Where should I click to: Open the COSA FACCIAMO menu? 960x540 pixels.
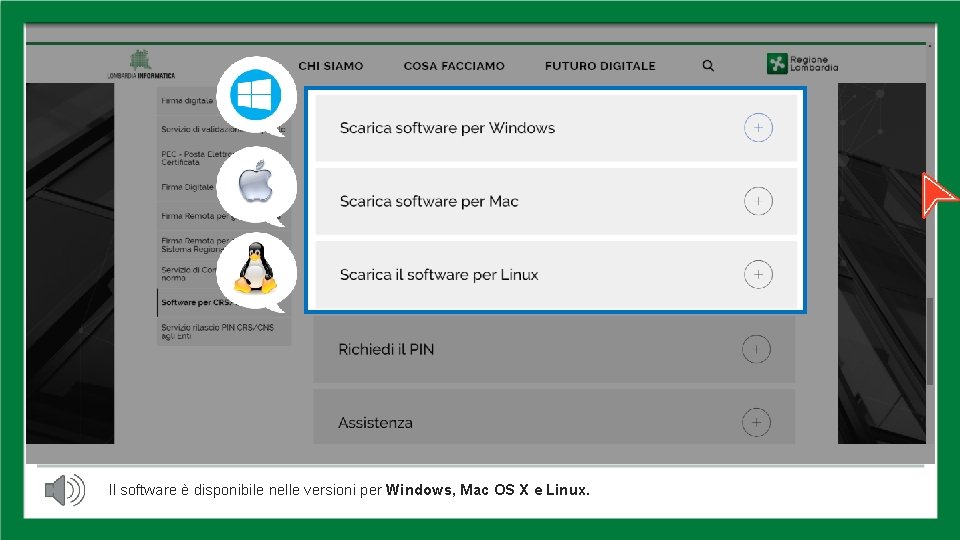point(454,66)
